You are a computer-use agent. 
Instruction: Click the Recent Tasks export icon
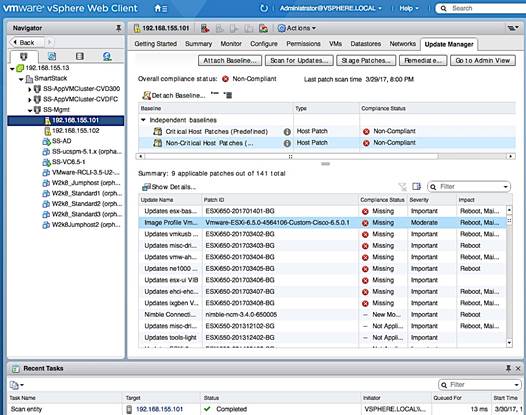tap(15, 385)
